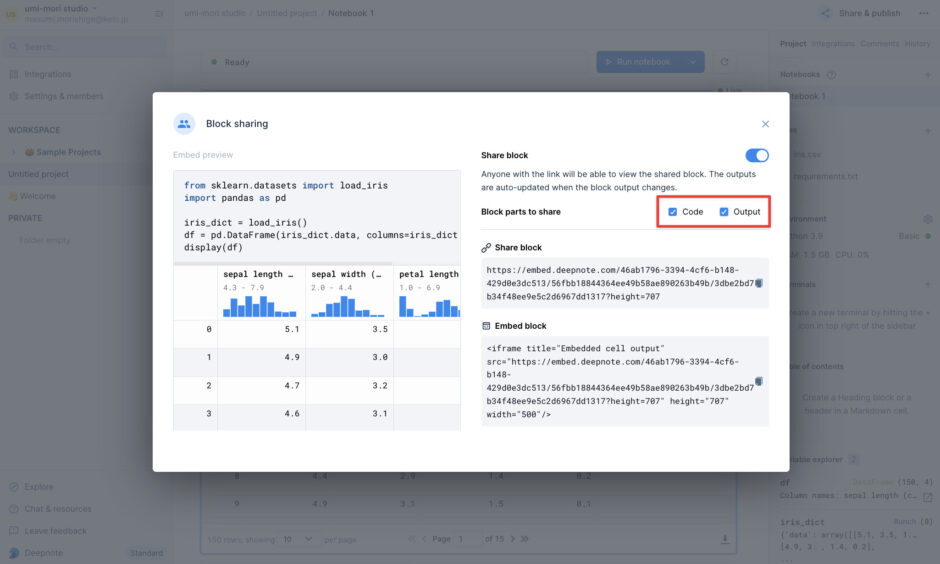
Task: Switch to the History tab
Action: click(x=917, y=44)
